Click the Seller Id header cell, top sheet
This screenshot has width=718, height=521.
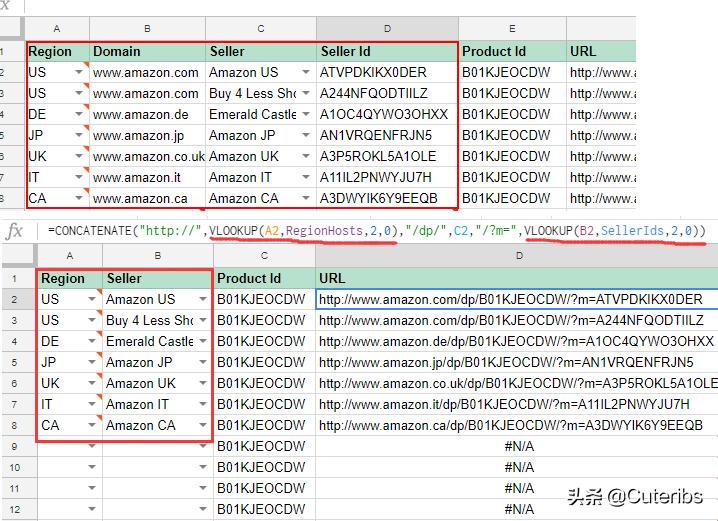[387, 51]
